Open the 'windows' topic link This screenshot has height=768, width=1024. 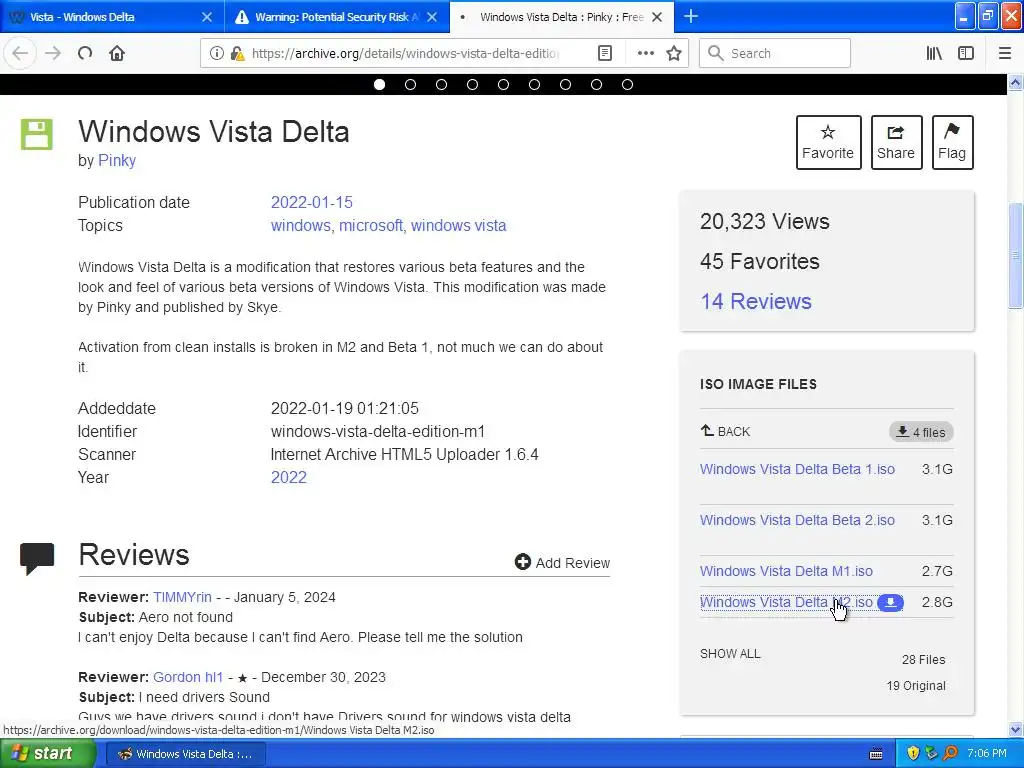tap(300, 225)
